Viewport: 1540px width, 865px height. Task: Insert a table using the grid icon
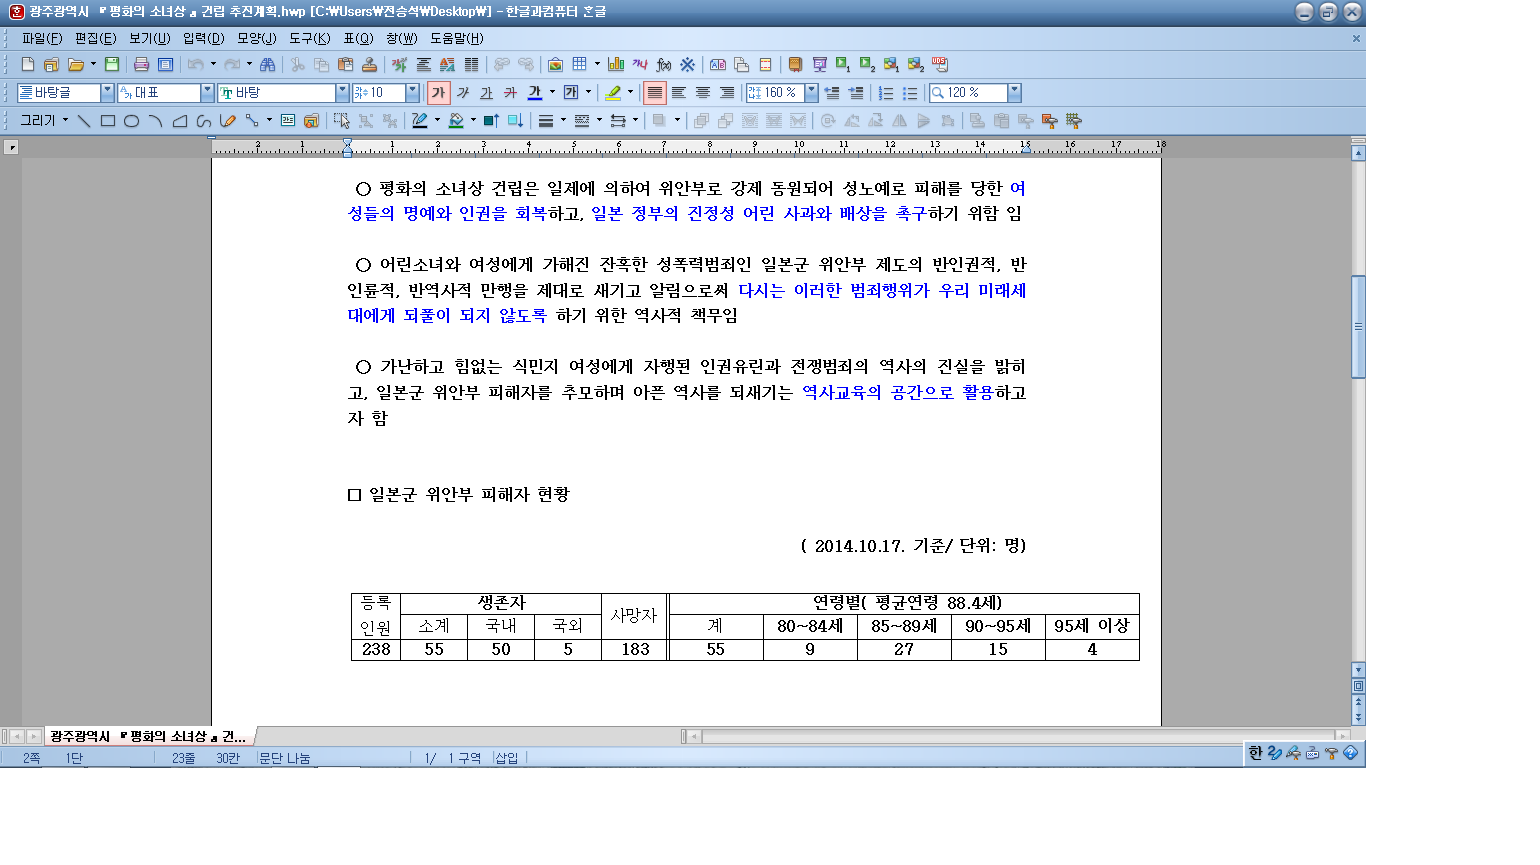pyautogui.click(x=579, y=65)
